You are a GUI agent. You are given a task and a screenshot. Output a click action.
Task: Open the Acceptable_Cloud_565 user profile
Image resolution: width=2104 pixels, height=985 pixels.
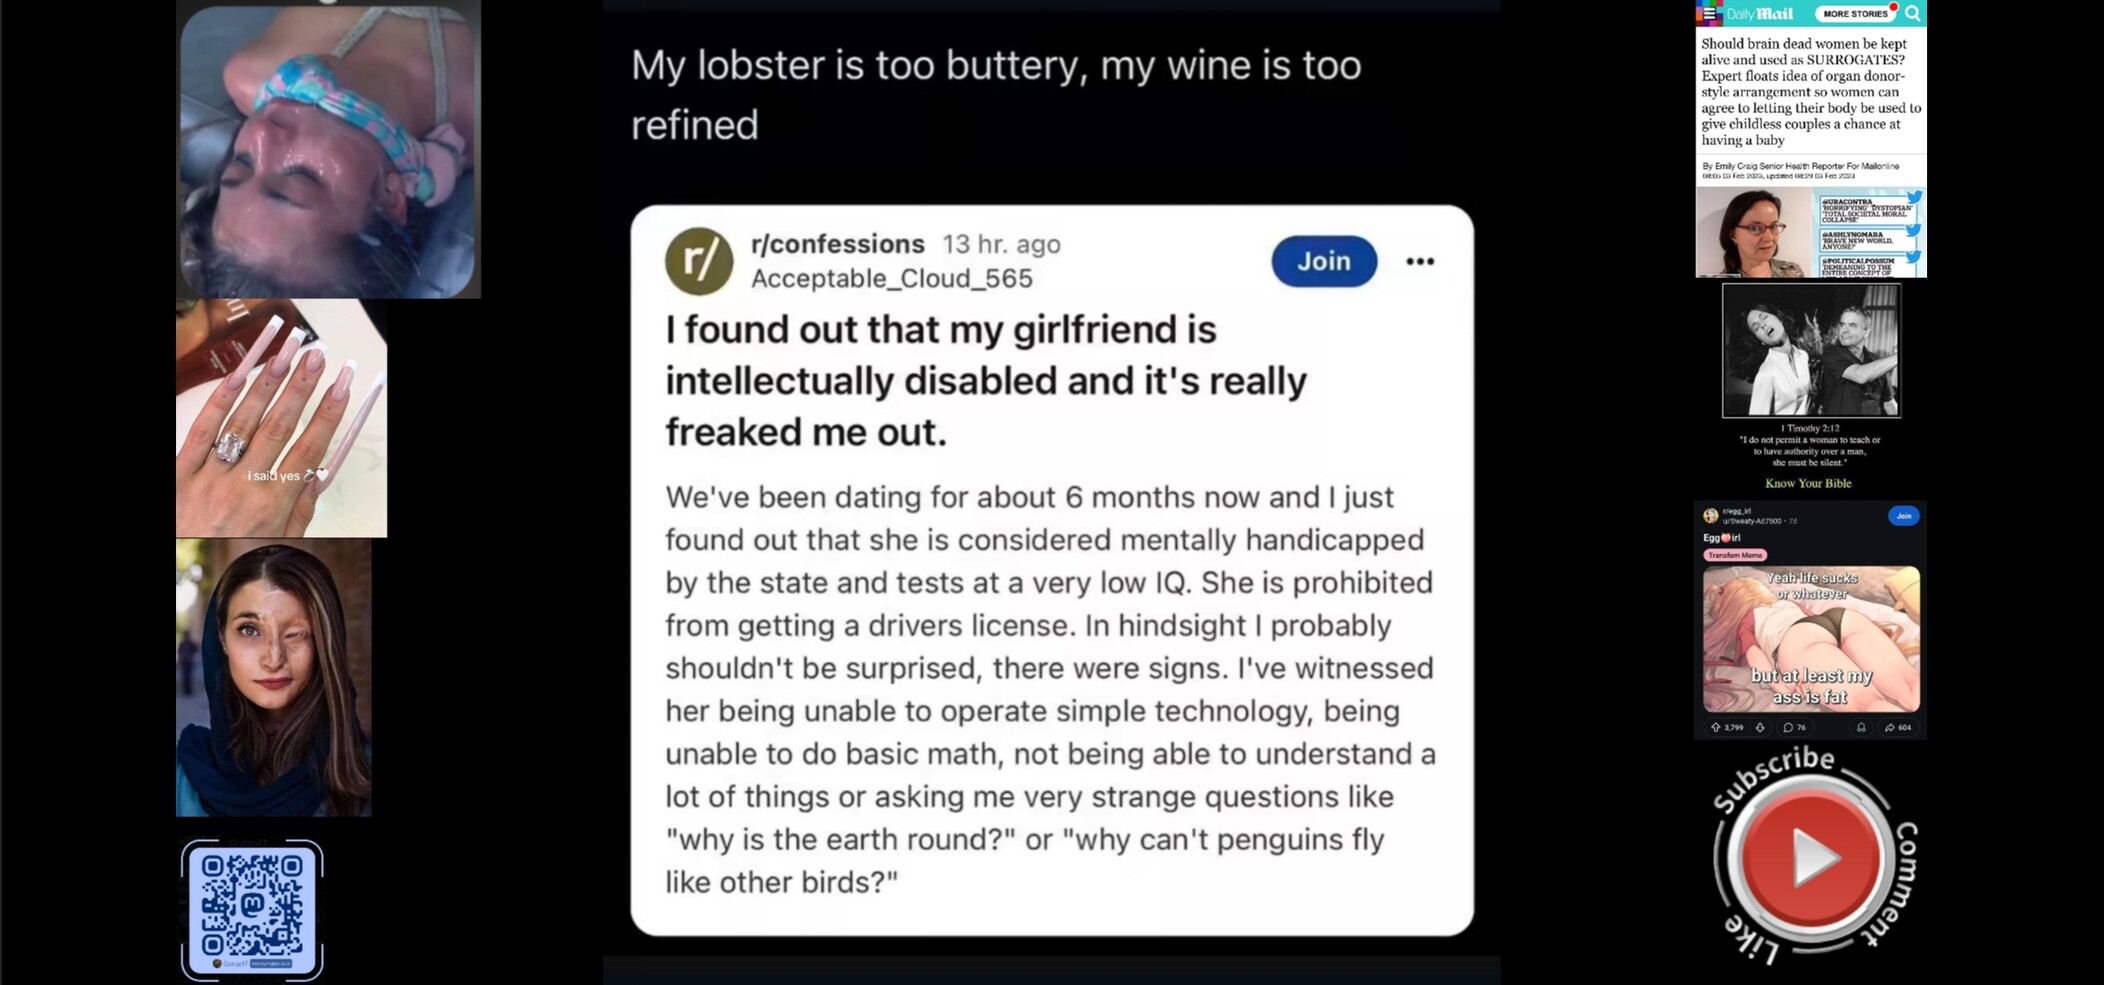pos(891,279)
